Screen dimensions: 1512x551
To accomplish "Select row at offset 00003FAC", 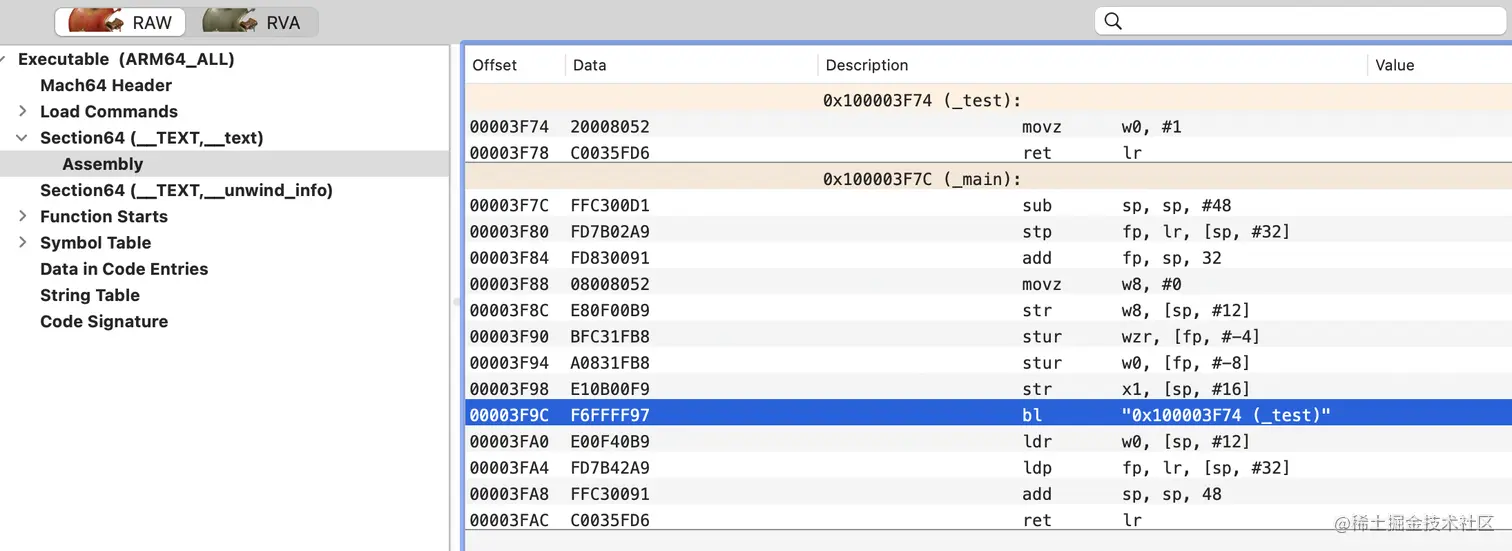I will pyautogui.click(x=988, y=520).
